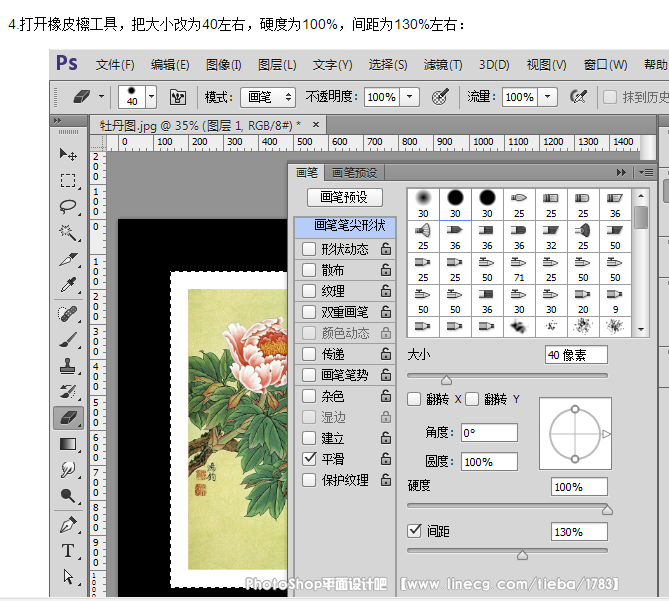Select 画笔笔尖形状 section
The image size is (669, 601).
point(345,226)
